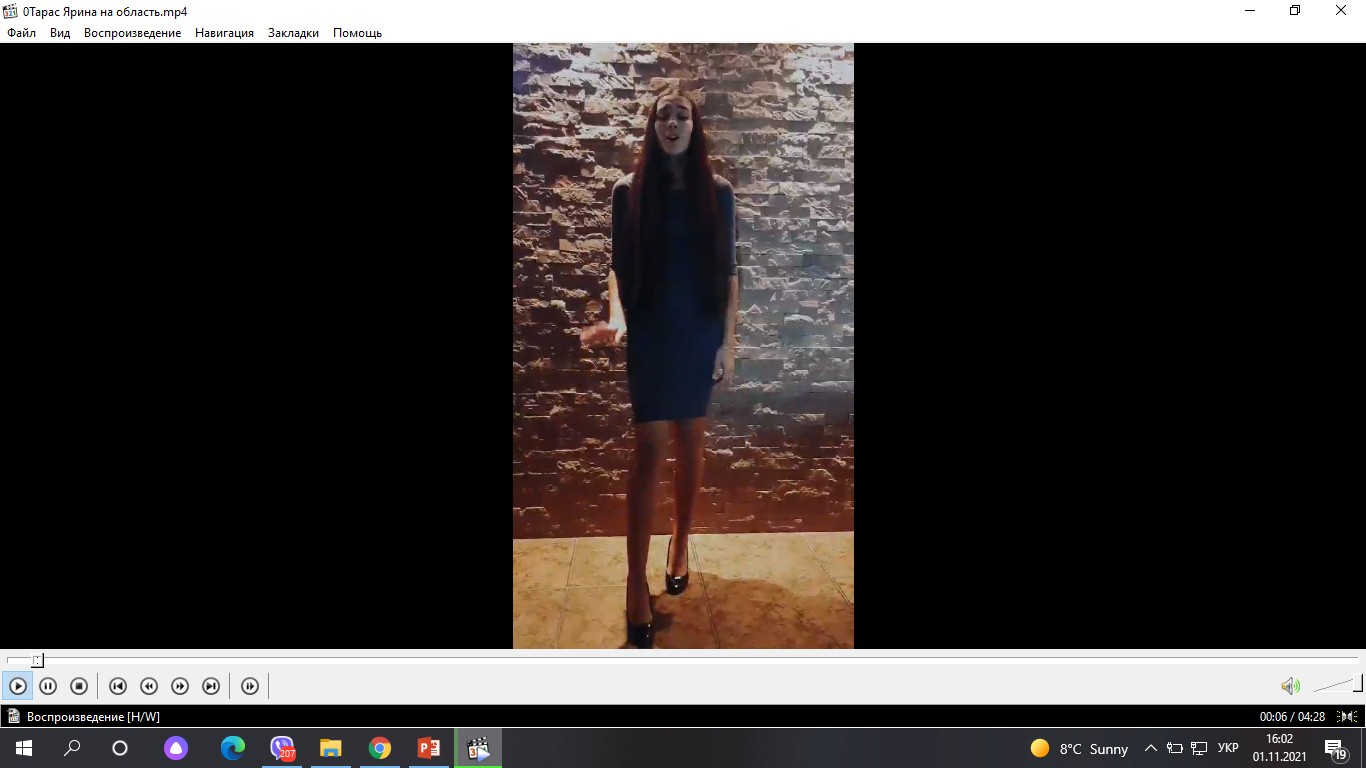The height and width of the screenshot is (768, 1366).
Task: Skip to previous file button
Action: (x=118, y=686)
